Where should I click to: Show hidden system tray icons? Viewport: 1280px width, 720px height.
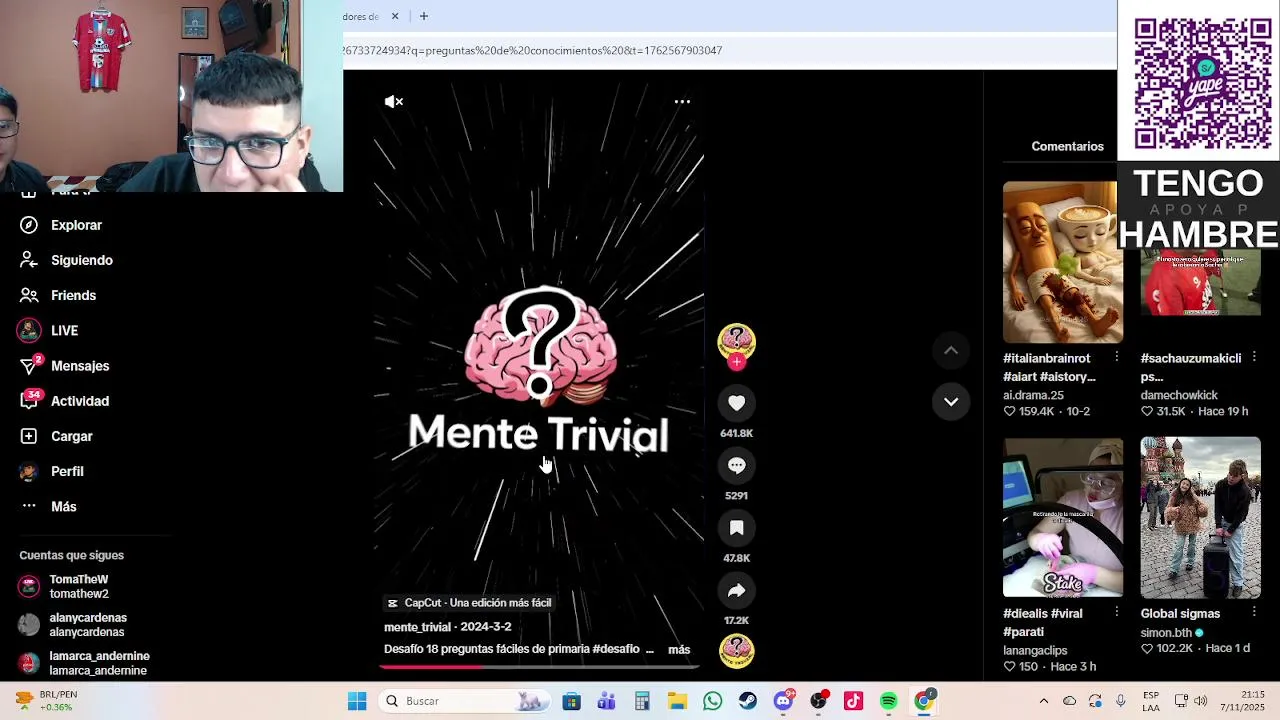[x=1044, y=701]
